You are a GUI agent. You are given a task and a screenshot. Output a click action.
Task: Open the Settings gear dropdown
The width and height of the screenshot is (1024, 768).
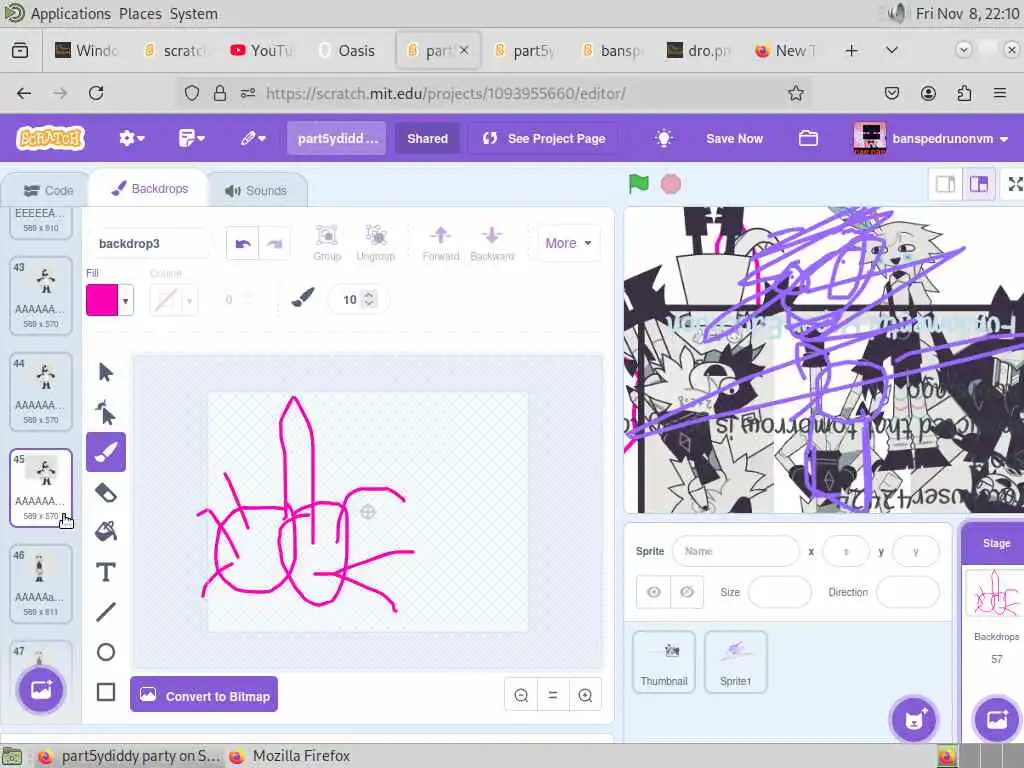[x=131, y=138]
